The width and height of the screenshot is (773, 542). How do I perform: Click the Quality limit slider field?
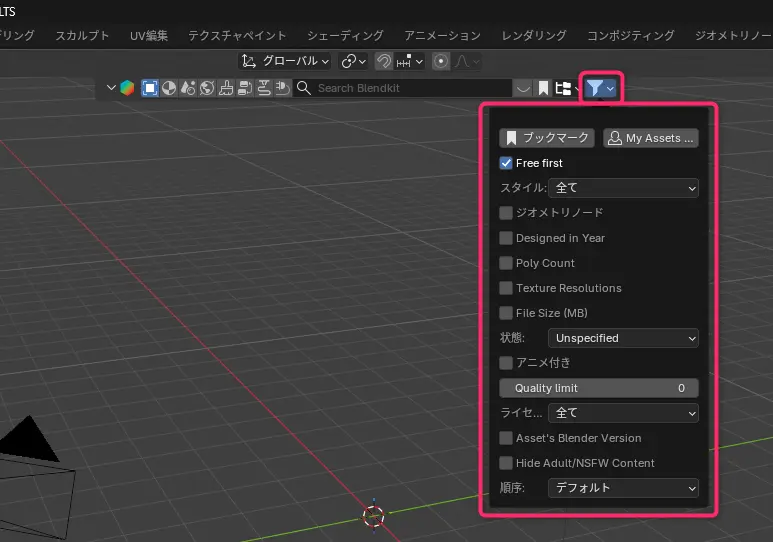(x=598, y=388)
